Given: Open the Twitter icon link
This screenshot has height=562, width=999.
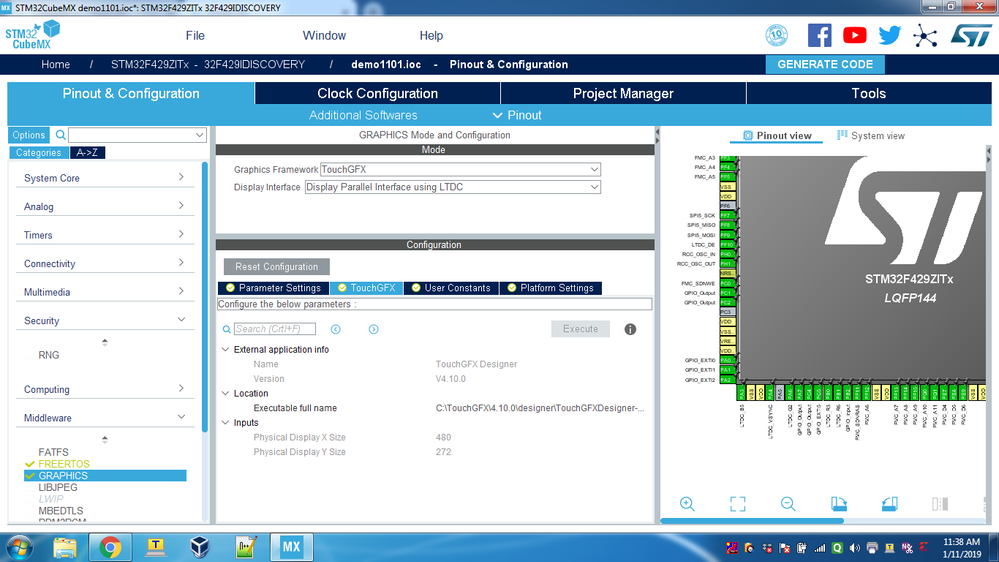Looking at the screenshot, I should tap(889, 35).
